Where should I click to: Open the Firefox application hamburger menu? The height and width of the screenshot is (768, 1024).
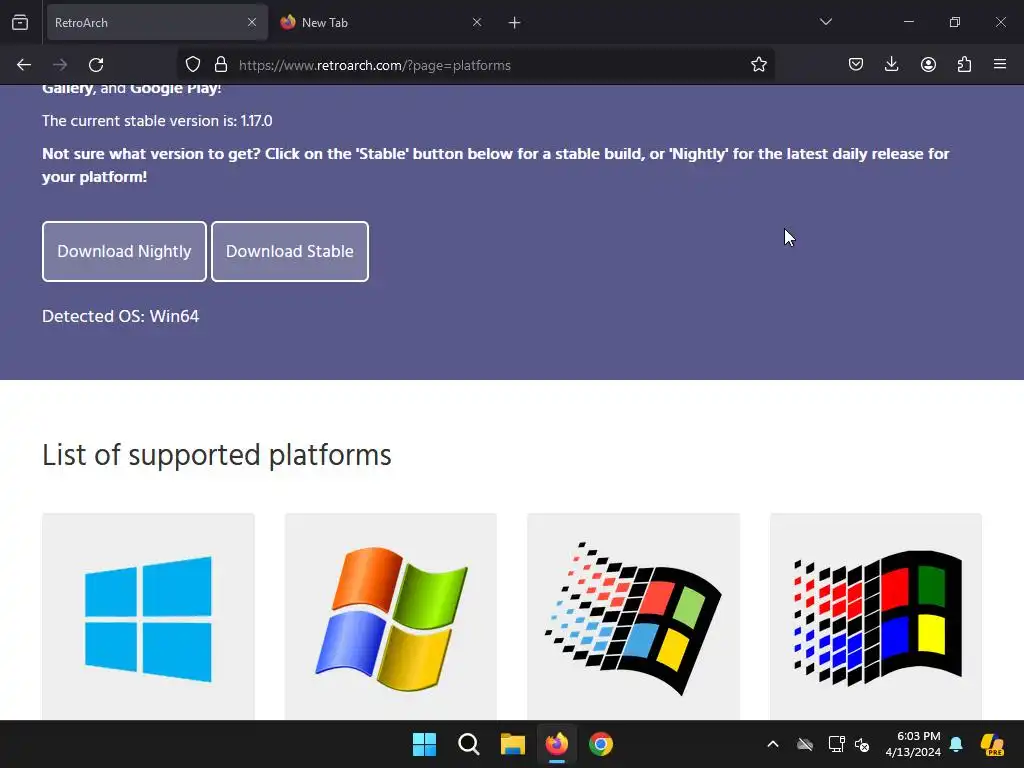1000,64
